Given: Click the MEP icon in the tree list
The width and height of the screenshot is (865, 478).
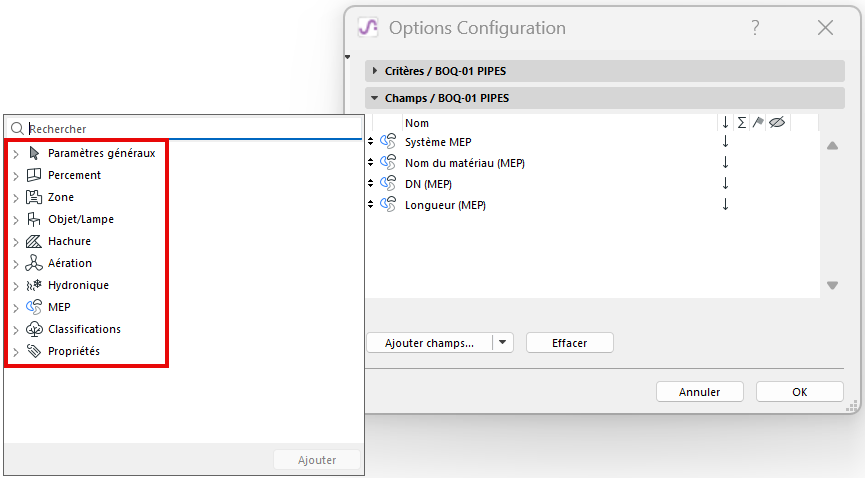Looking at the screenshot, I should point(34,307).
